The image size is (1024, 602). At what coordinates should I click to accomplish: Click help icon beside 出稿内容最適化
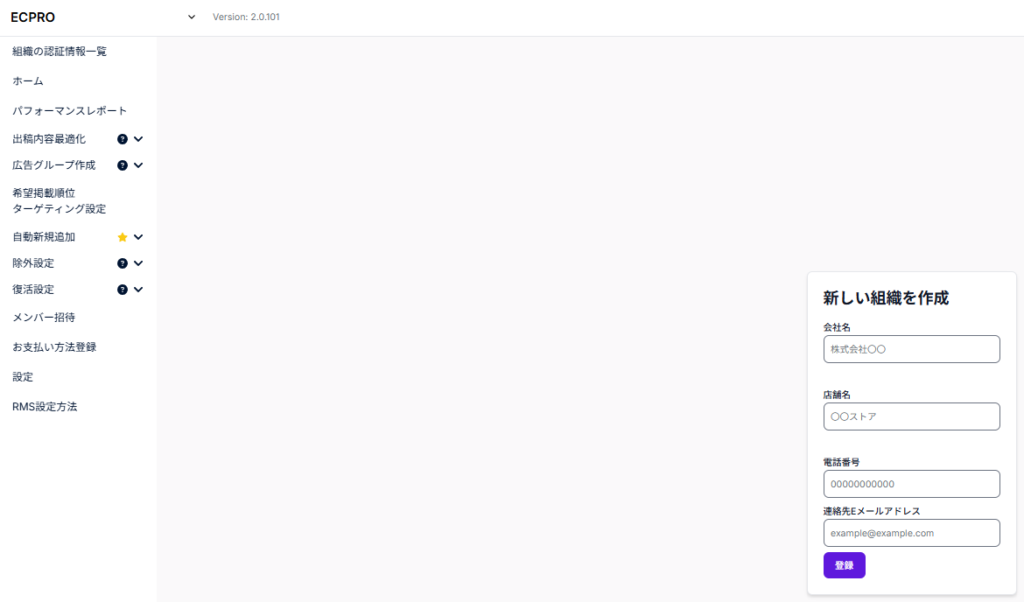click(122, 139)
